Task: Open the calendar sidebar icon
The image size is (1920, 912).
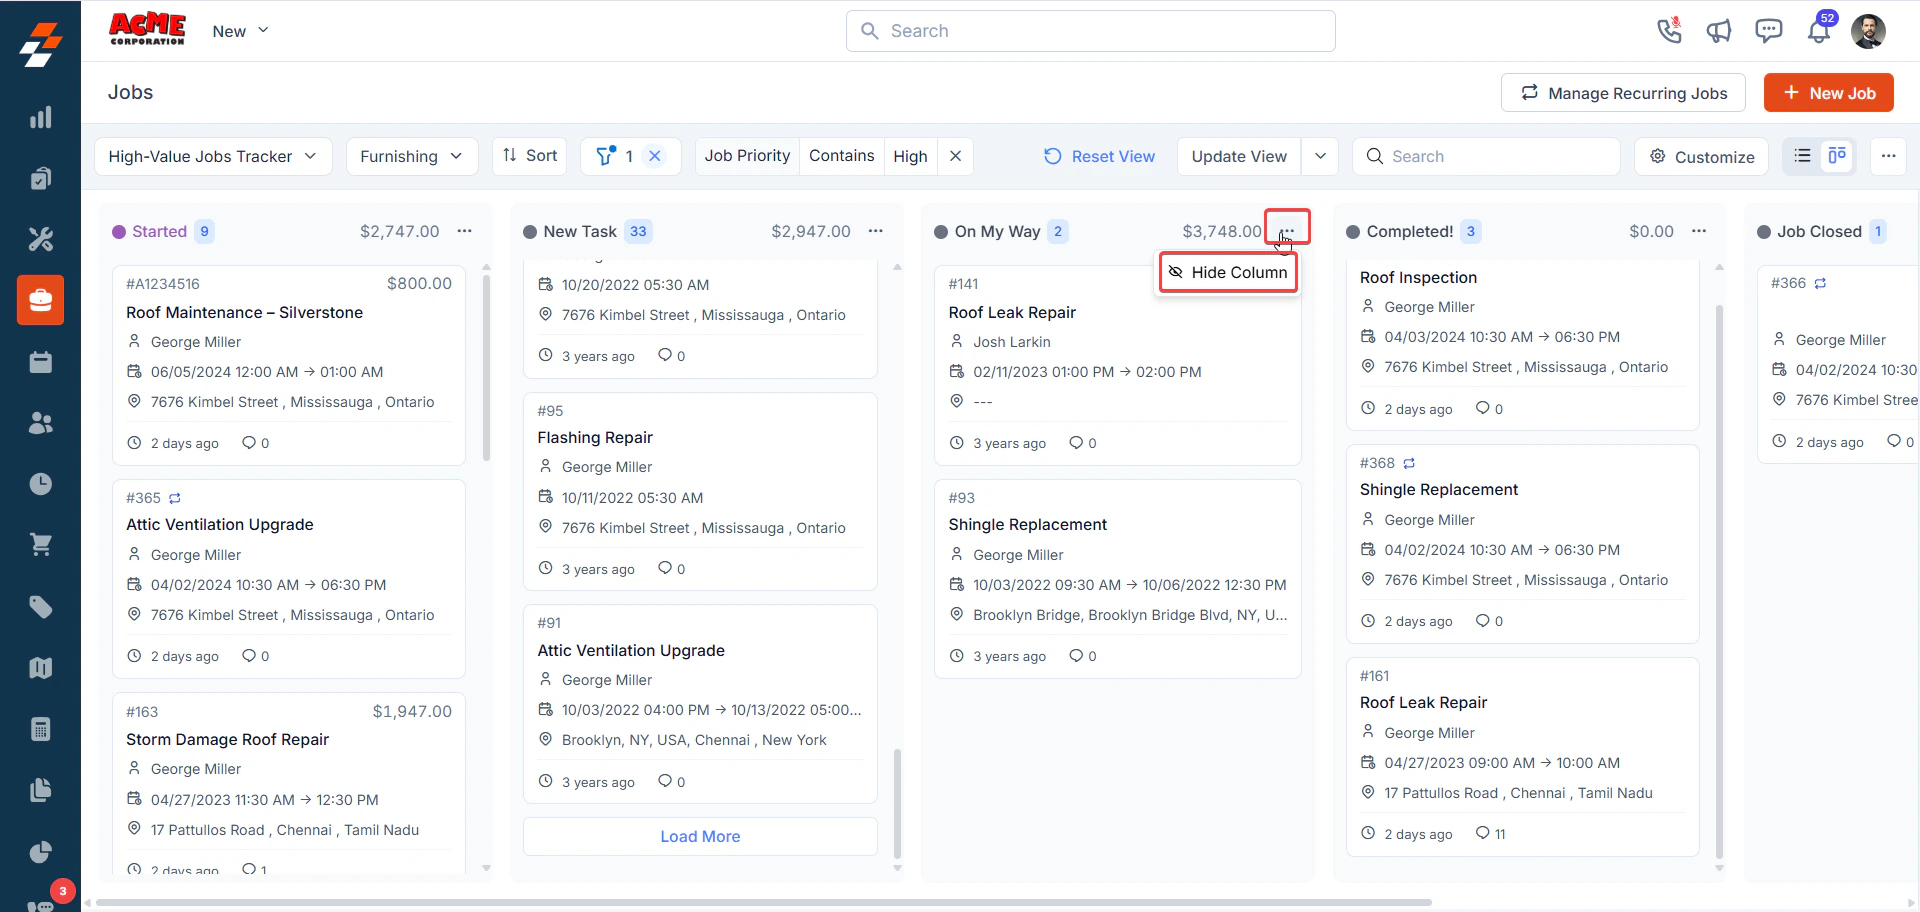Action: coord(40,362)
